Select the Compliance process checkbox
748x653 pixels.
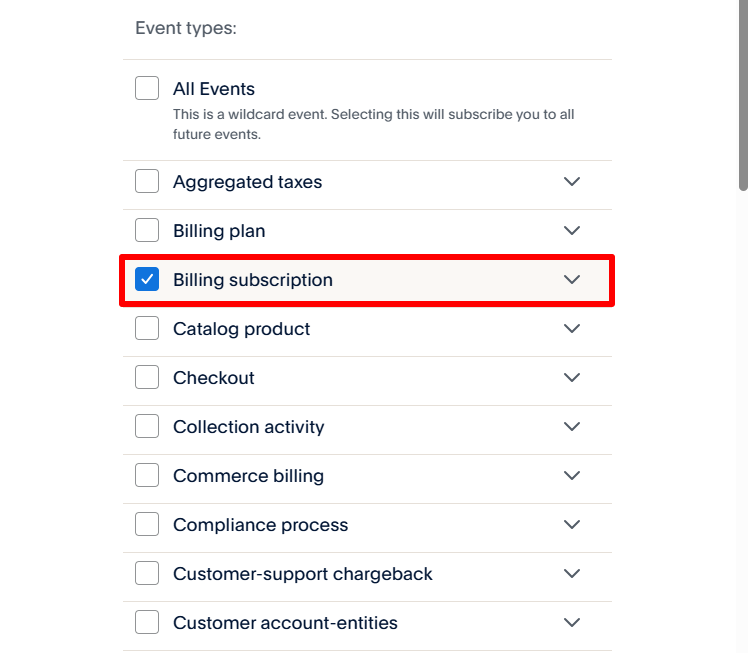tap(147, 524)
